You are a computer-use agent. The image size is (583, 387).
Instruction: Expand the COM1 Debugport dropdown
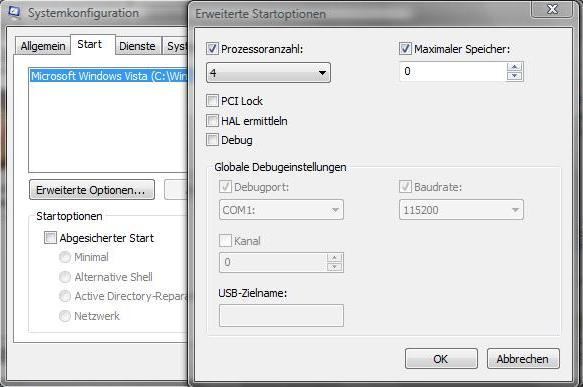pos(281,210)
